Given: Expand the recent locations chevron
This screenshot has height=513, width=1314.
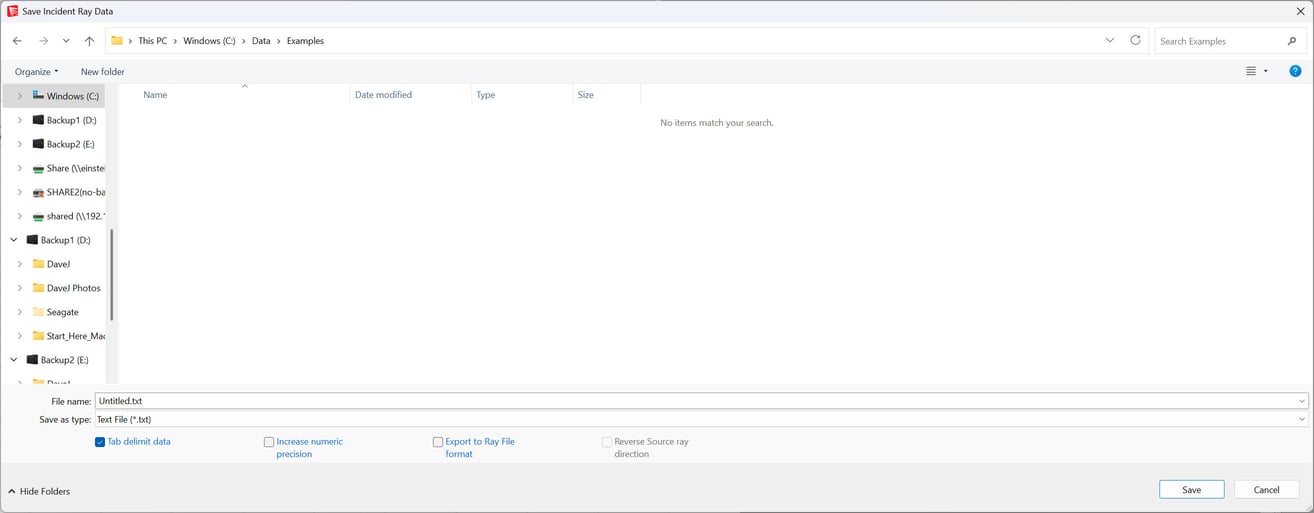Looking at the screenshot, I should (66, 41).
